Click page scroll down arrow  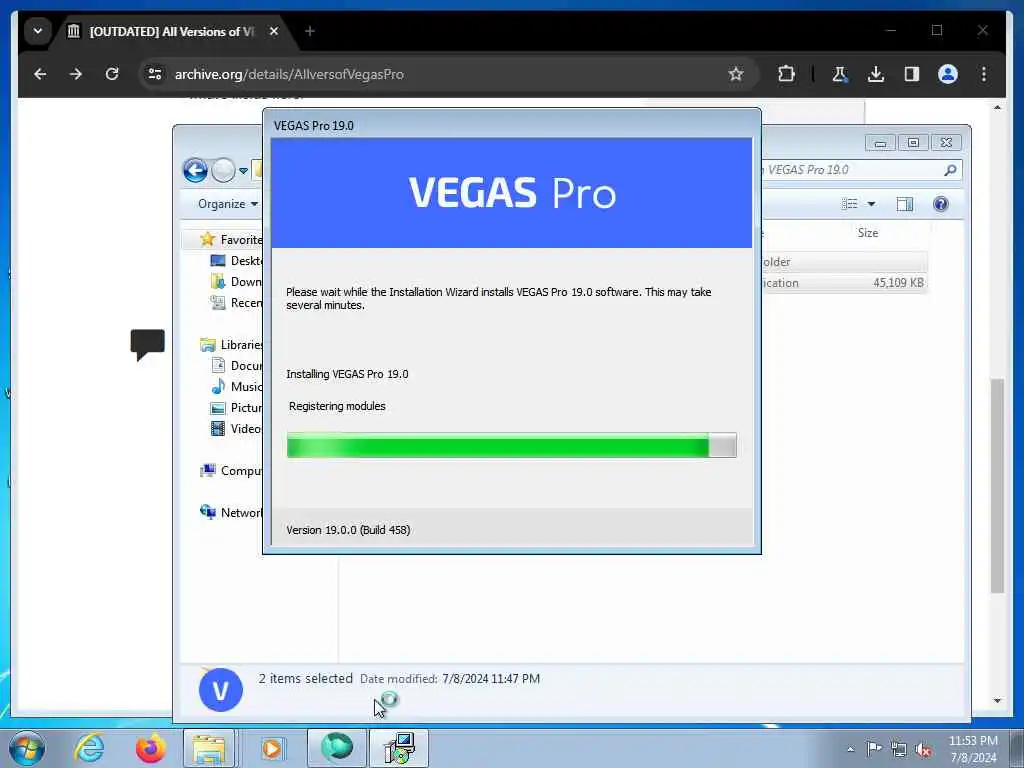(997, 701)
